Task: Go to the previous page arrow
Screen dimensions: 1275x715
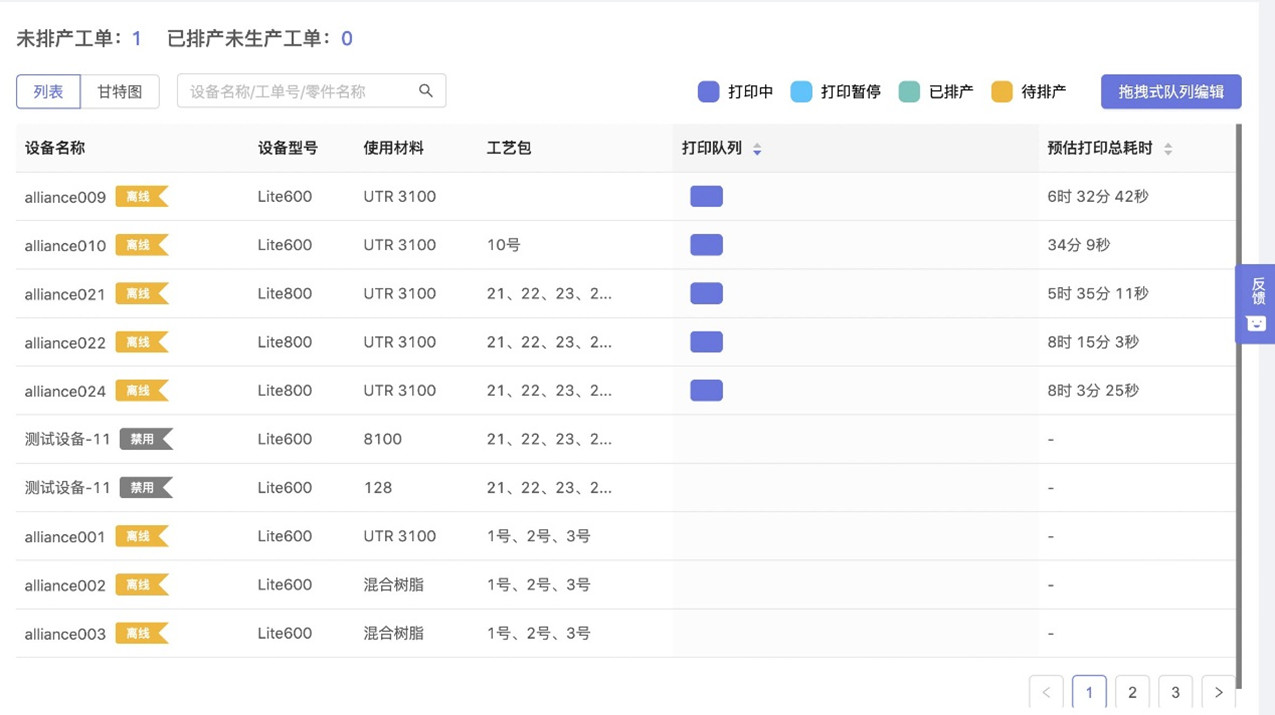Action: pyautogui.click(x=1046, y=692)
